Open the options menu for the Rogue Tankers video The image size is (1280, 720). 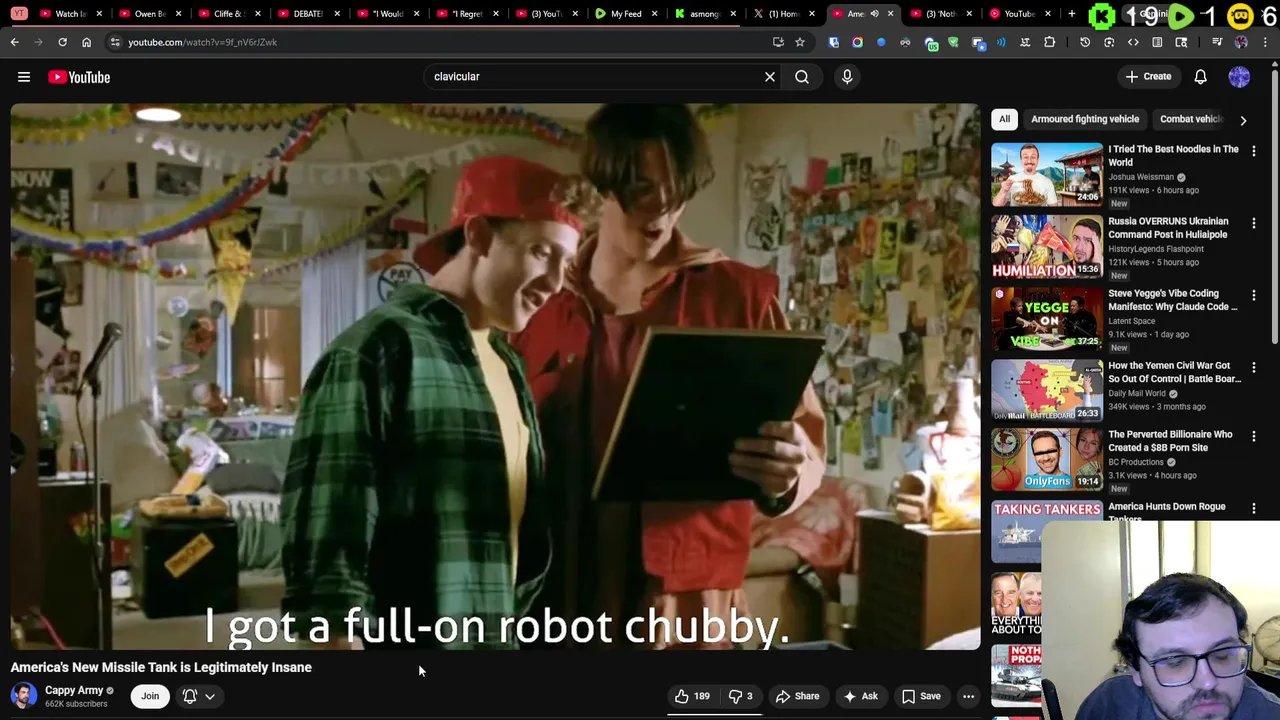(1254, 508)
